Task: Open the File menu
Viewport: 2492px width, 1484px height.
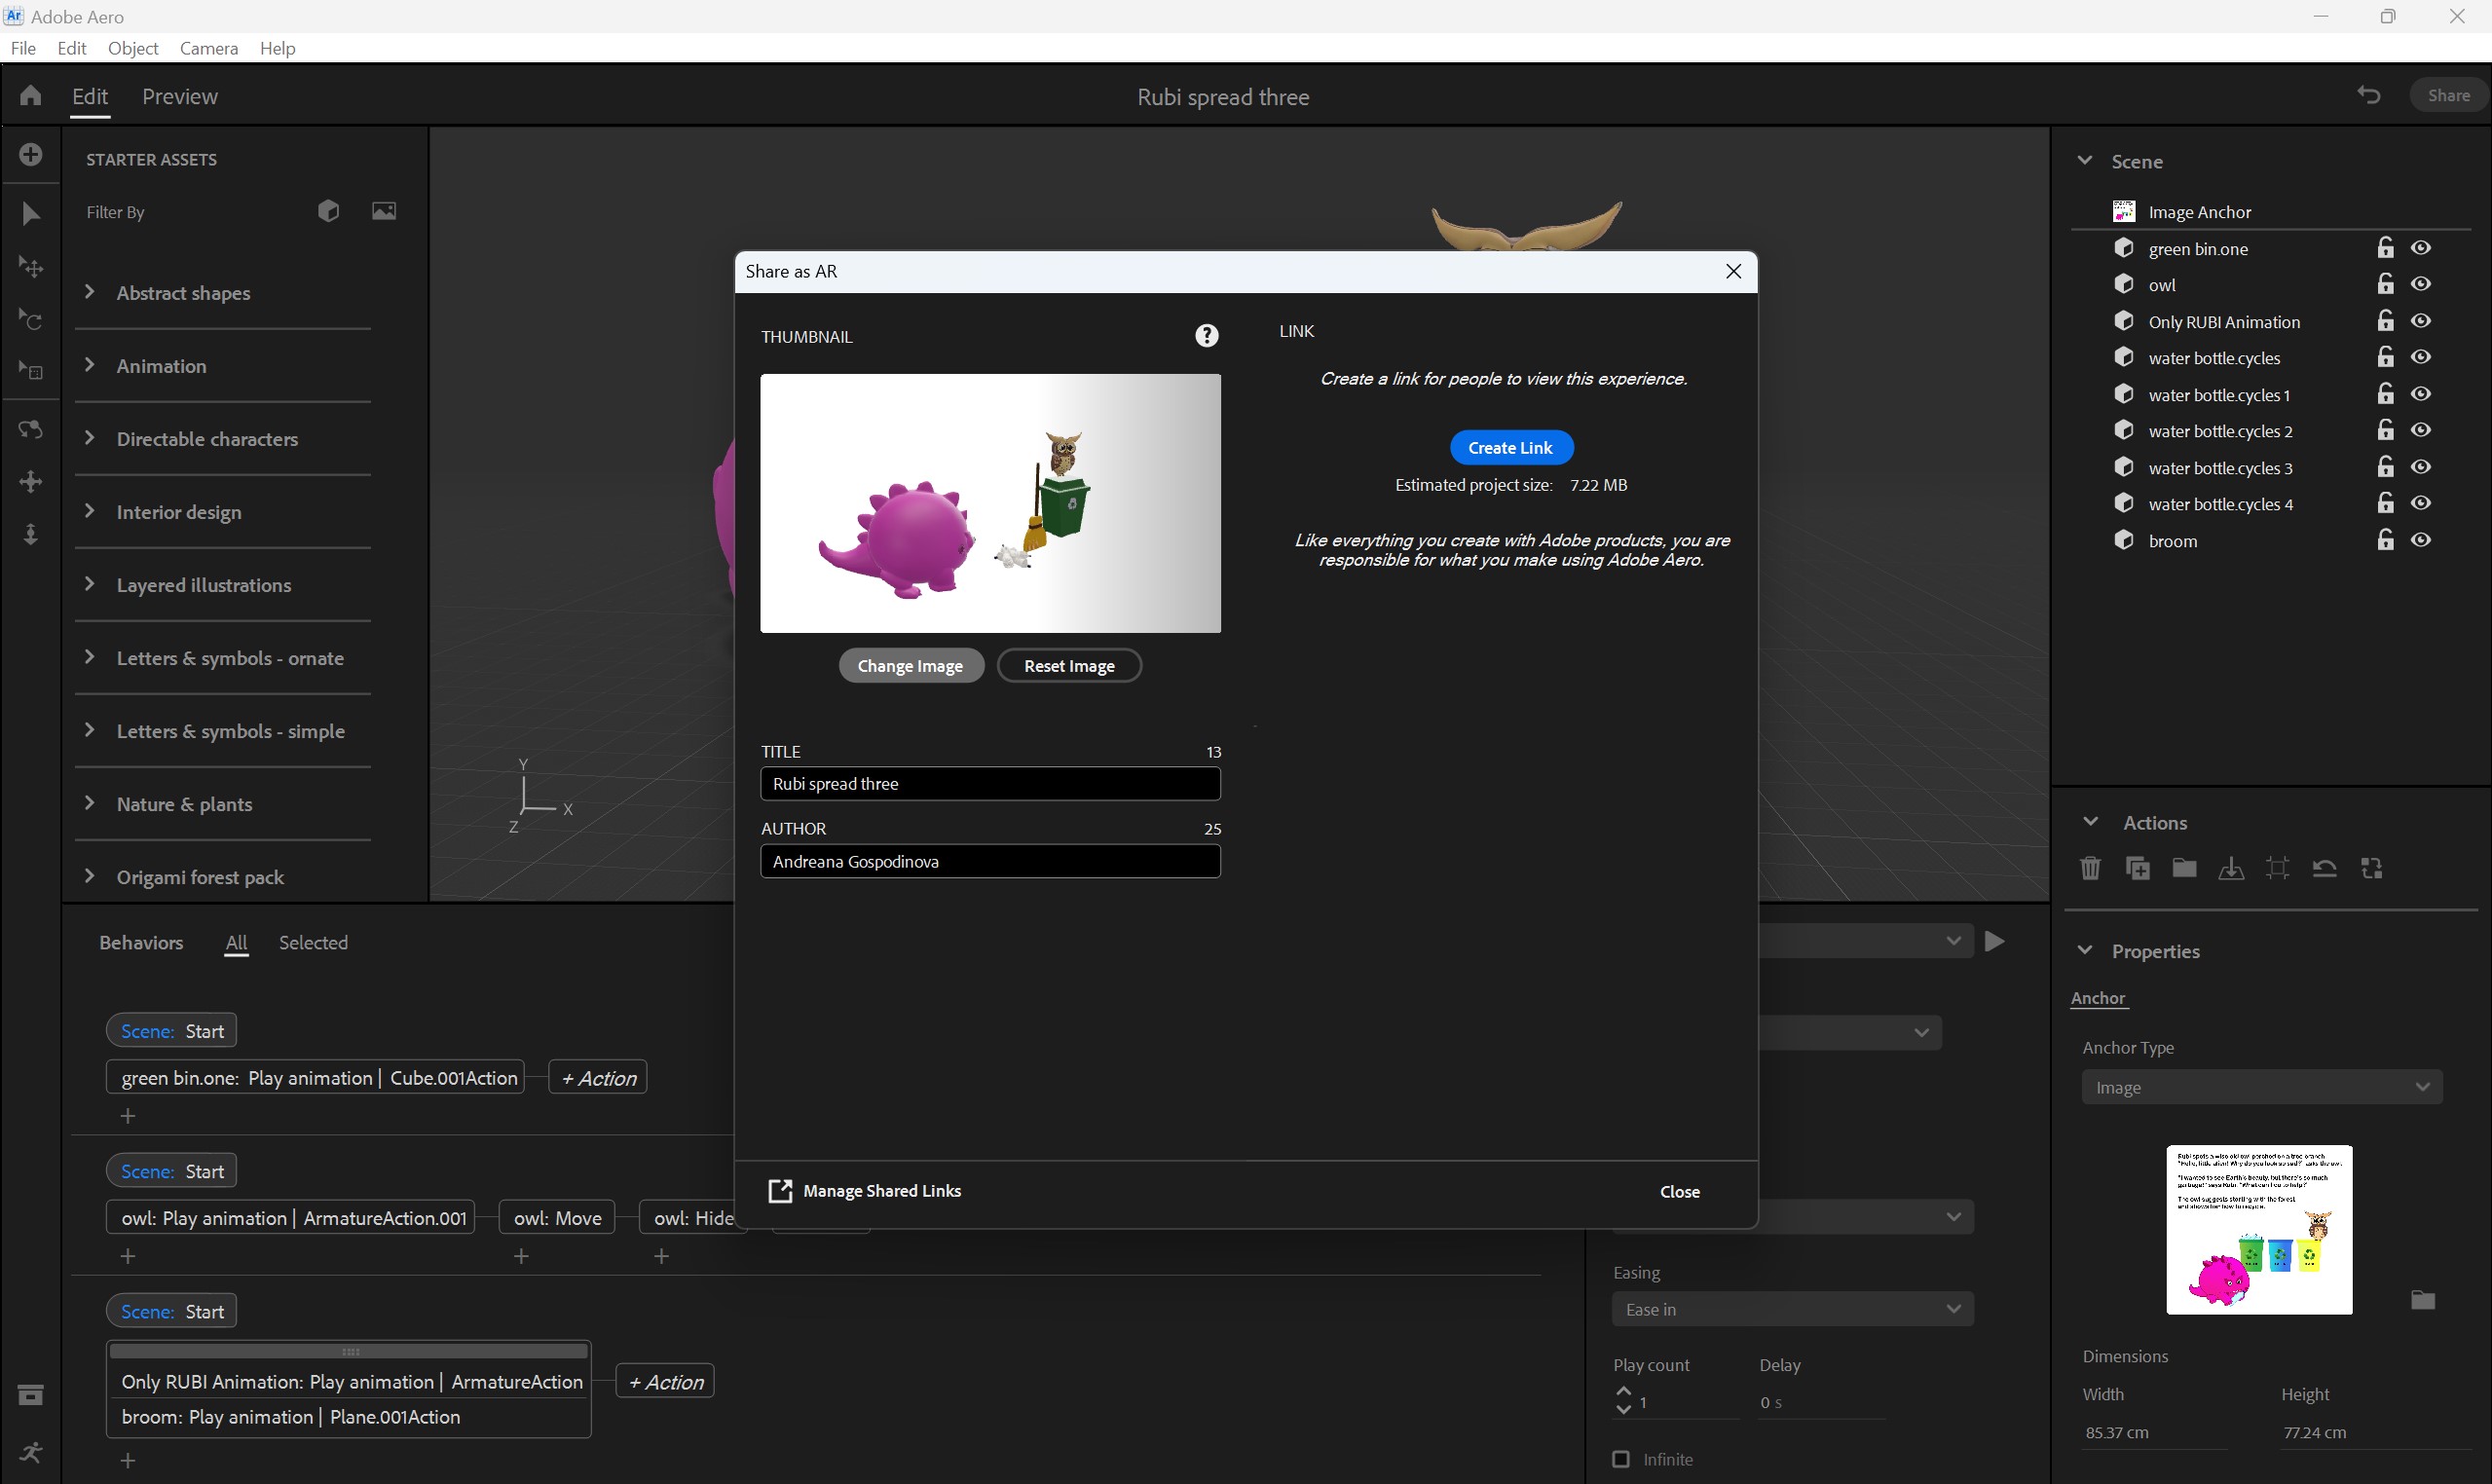Action: coord(23,48)
